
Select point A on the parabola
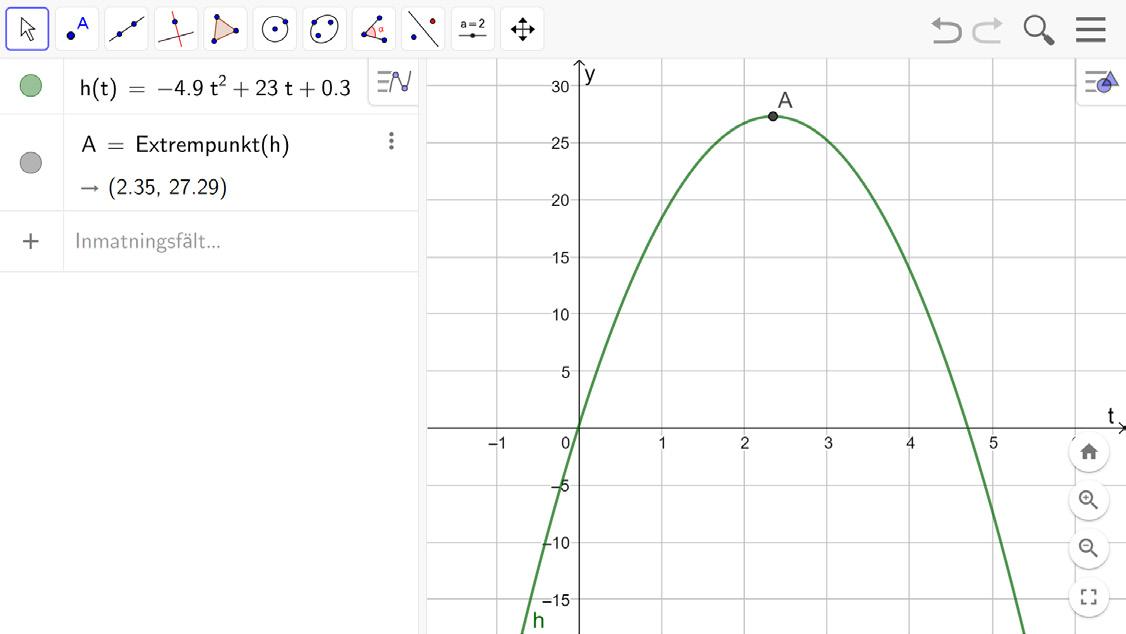[773, 116]
